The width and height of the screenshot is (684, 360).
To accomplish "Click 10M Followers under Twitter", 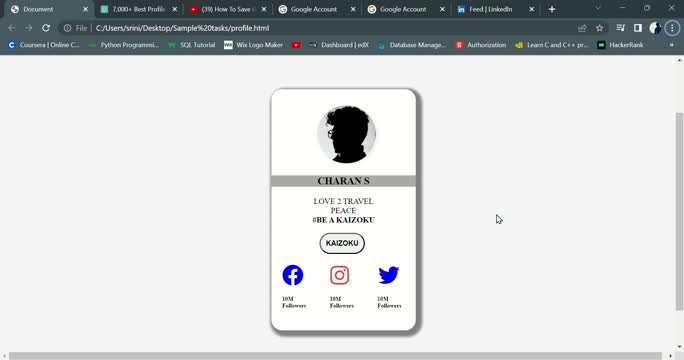I will 389,302.
